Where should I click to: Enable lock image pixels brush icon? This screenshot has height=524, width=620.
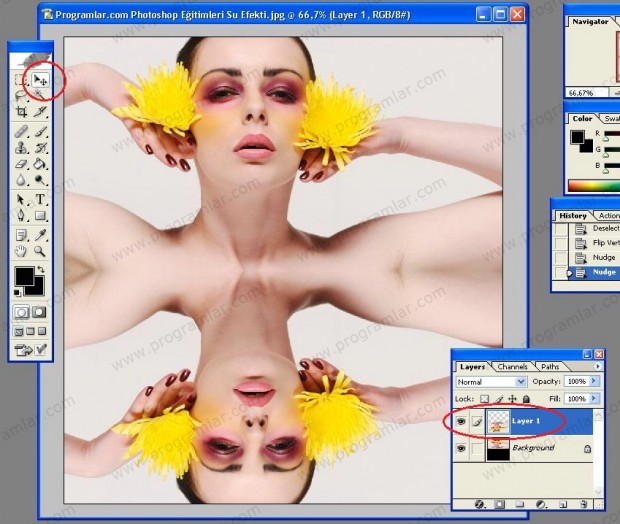point(499,399)
